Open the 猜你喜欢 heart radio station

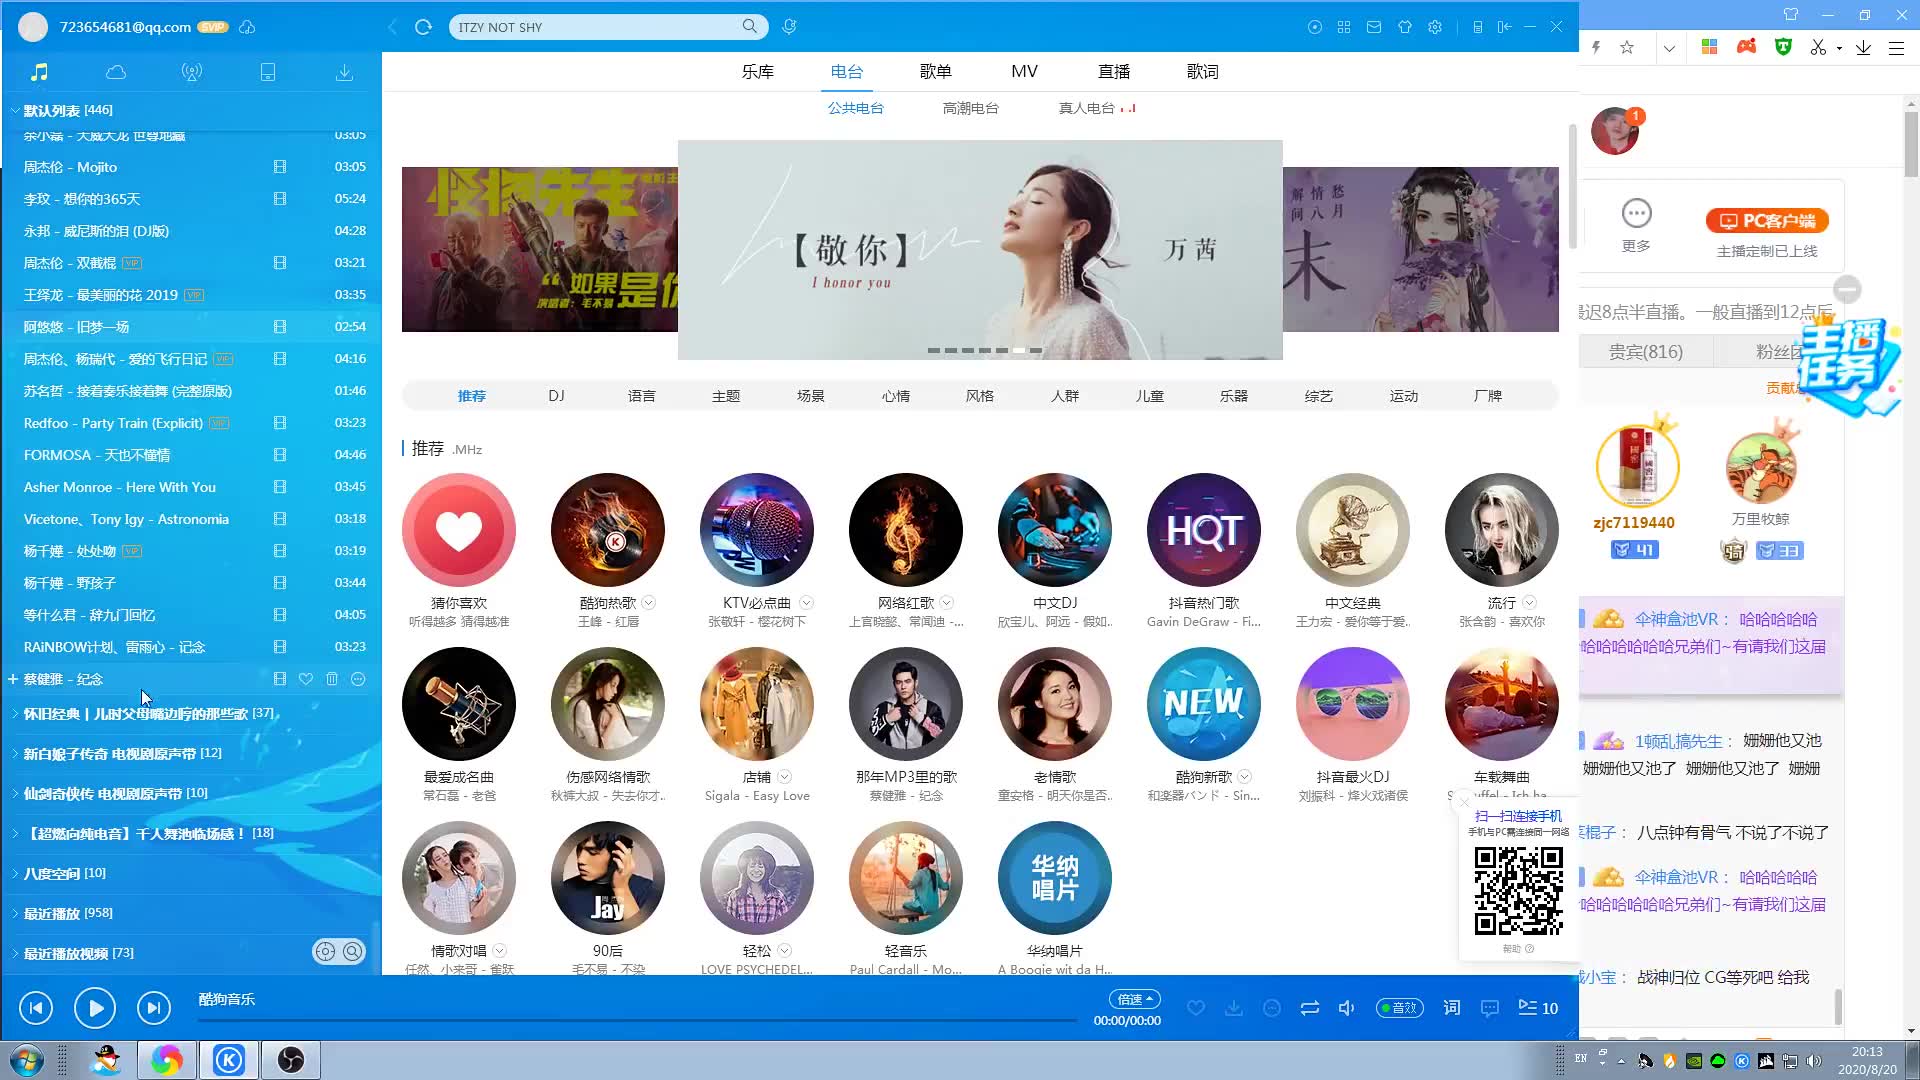459,530
